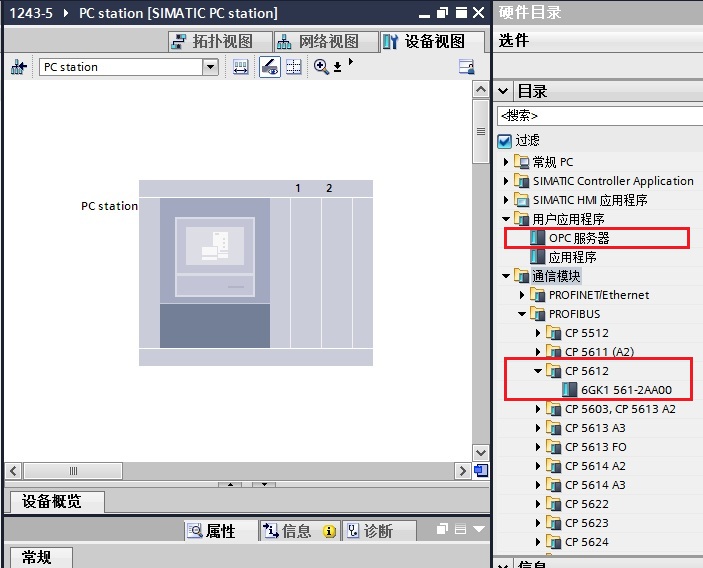Expand SIMATIC HMI 应用程序 folder
This screenshot has height=568, width=703.
[506, 200]
